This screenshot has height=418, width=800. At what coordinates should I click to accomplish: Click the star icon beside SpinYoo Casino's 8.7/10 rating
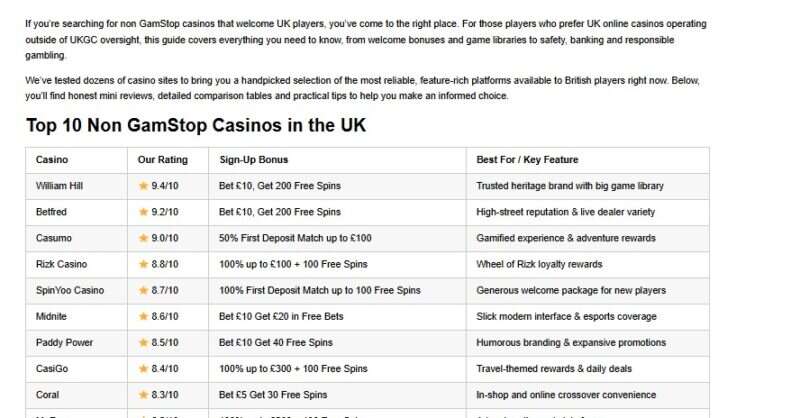point(143,290)
